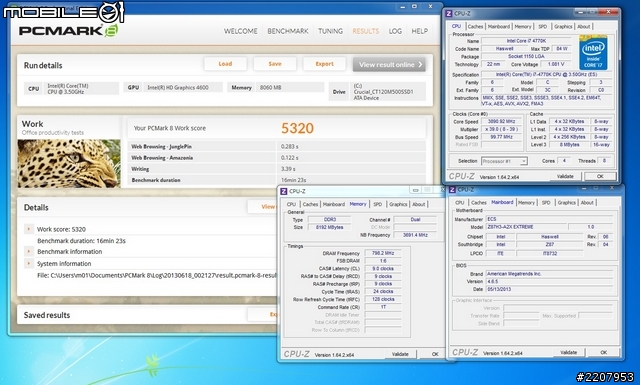Minimize the CPU-Z Memory window
640x385 pixels.
click(415, 190)
